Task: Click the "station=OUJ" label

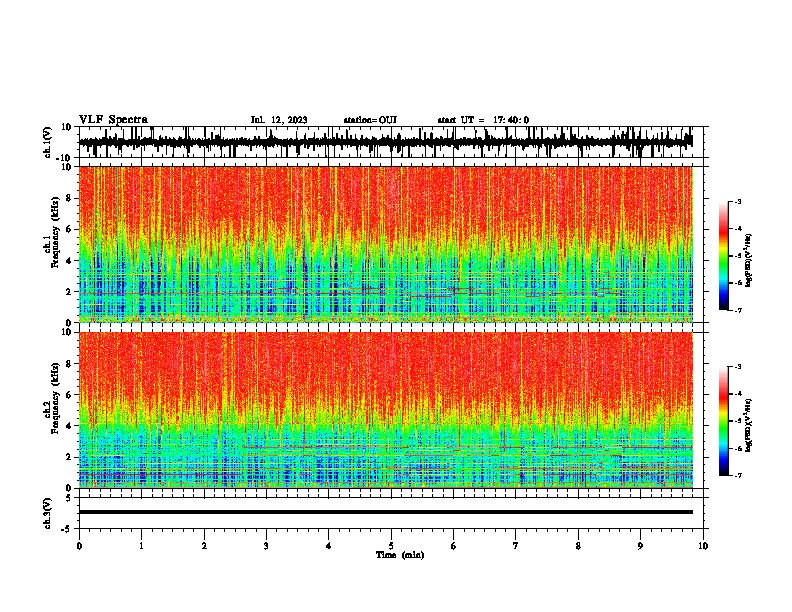Action: coord(370,120)
